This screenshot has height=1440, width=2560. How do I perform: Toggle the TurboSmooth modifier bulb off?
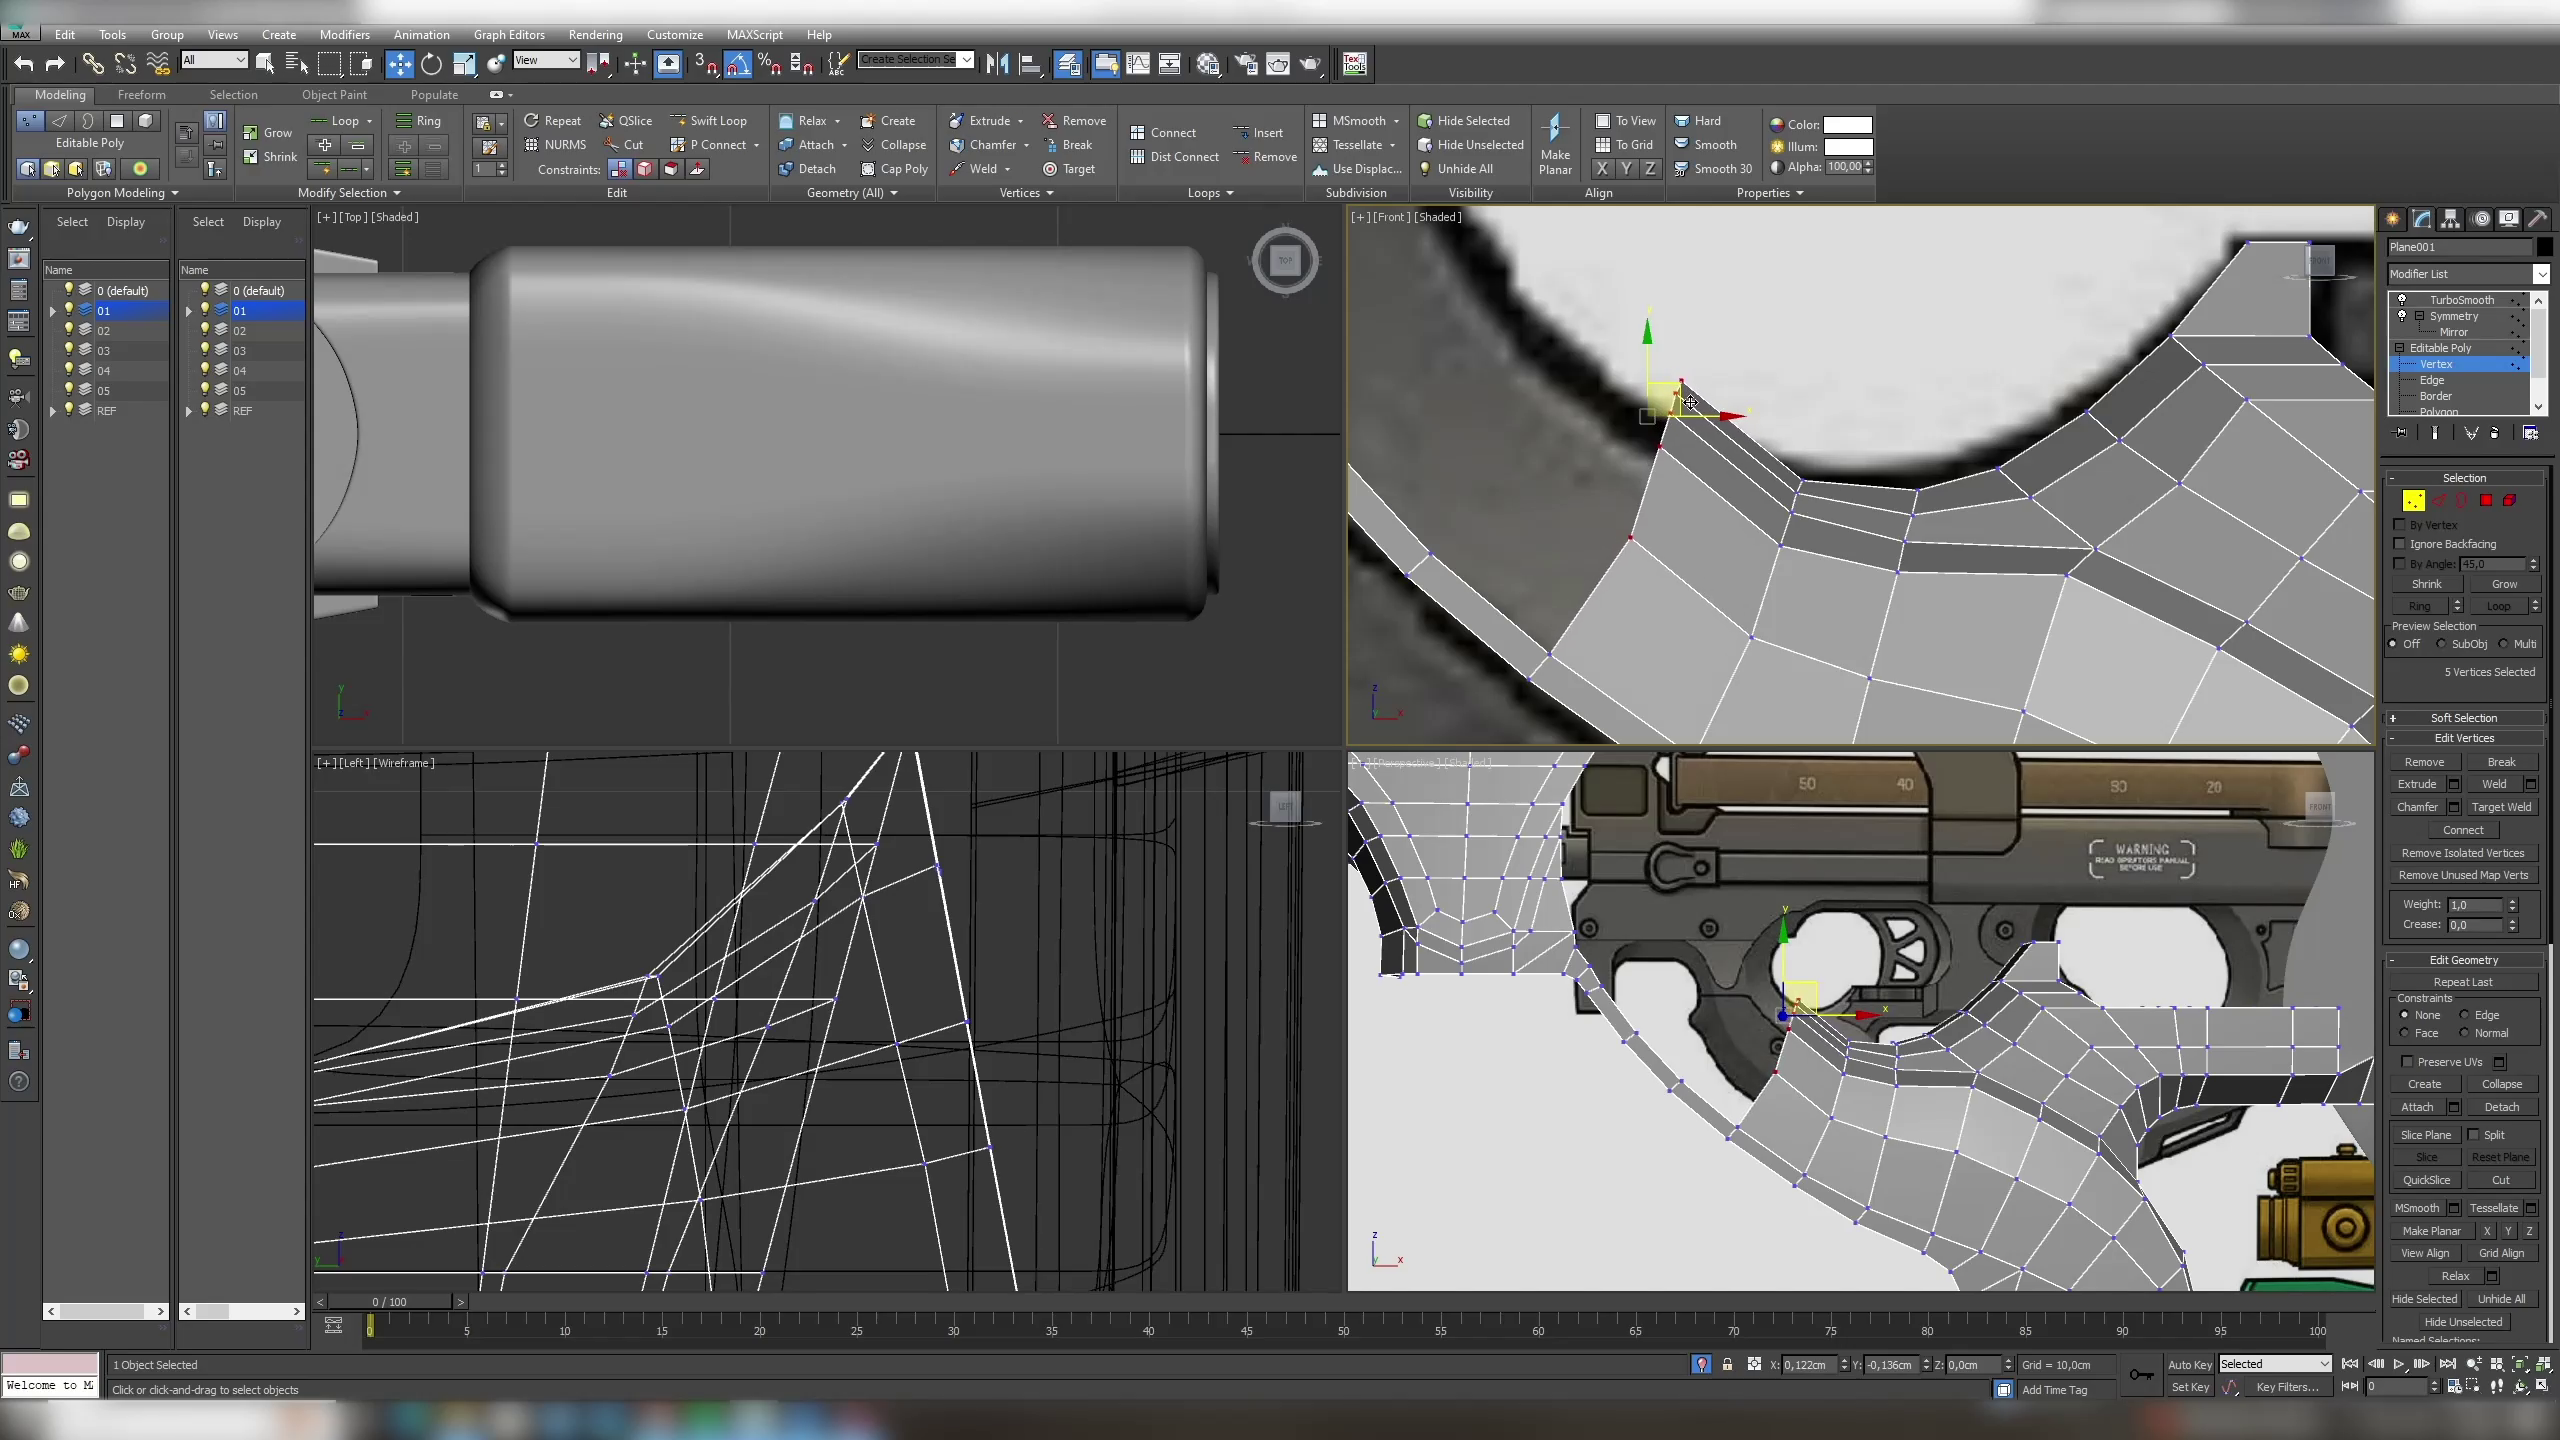(x=2402, y=300)
